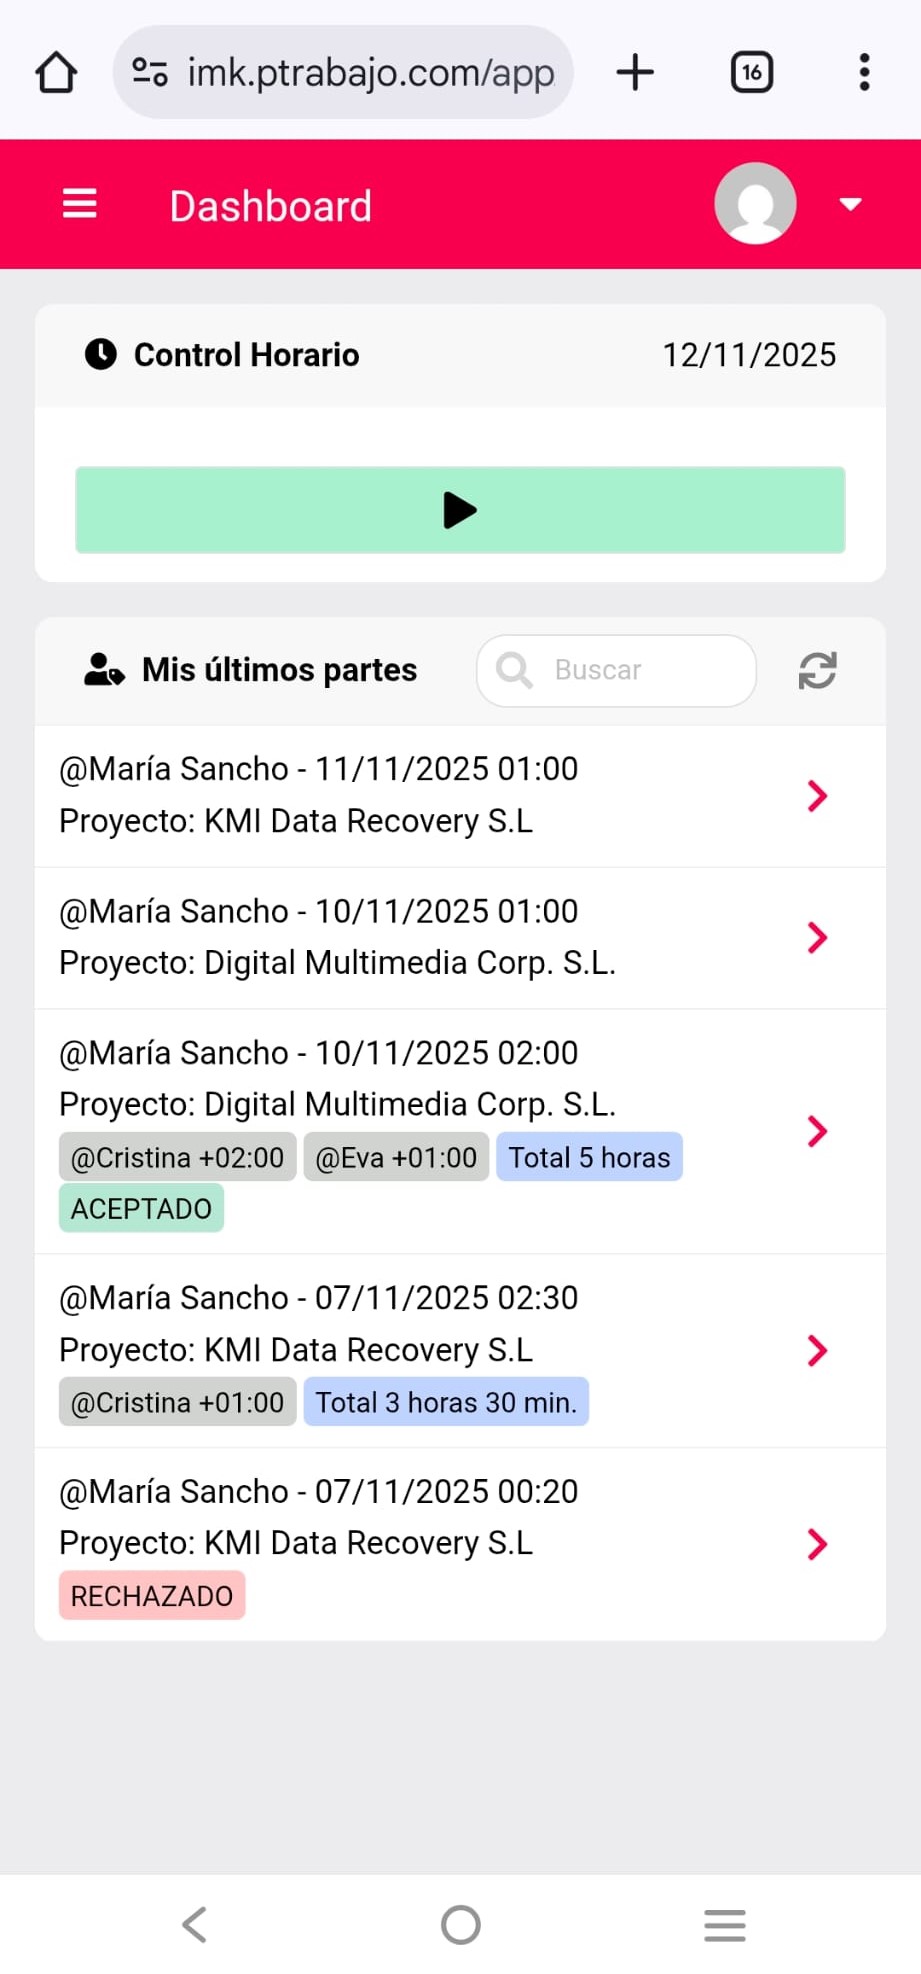Click the imk.ptrabajo.com address bar

pos(370,72)
